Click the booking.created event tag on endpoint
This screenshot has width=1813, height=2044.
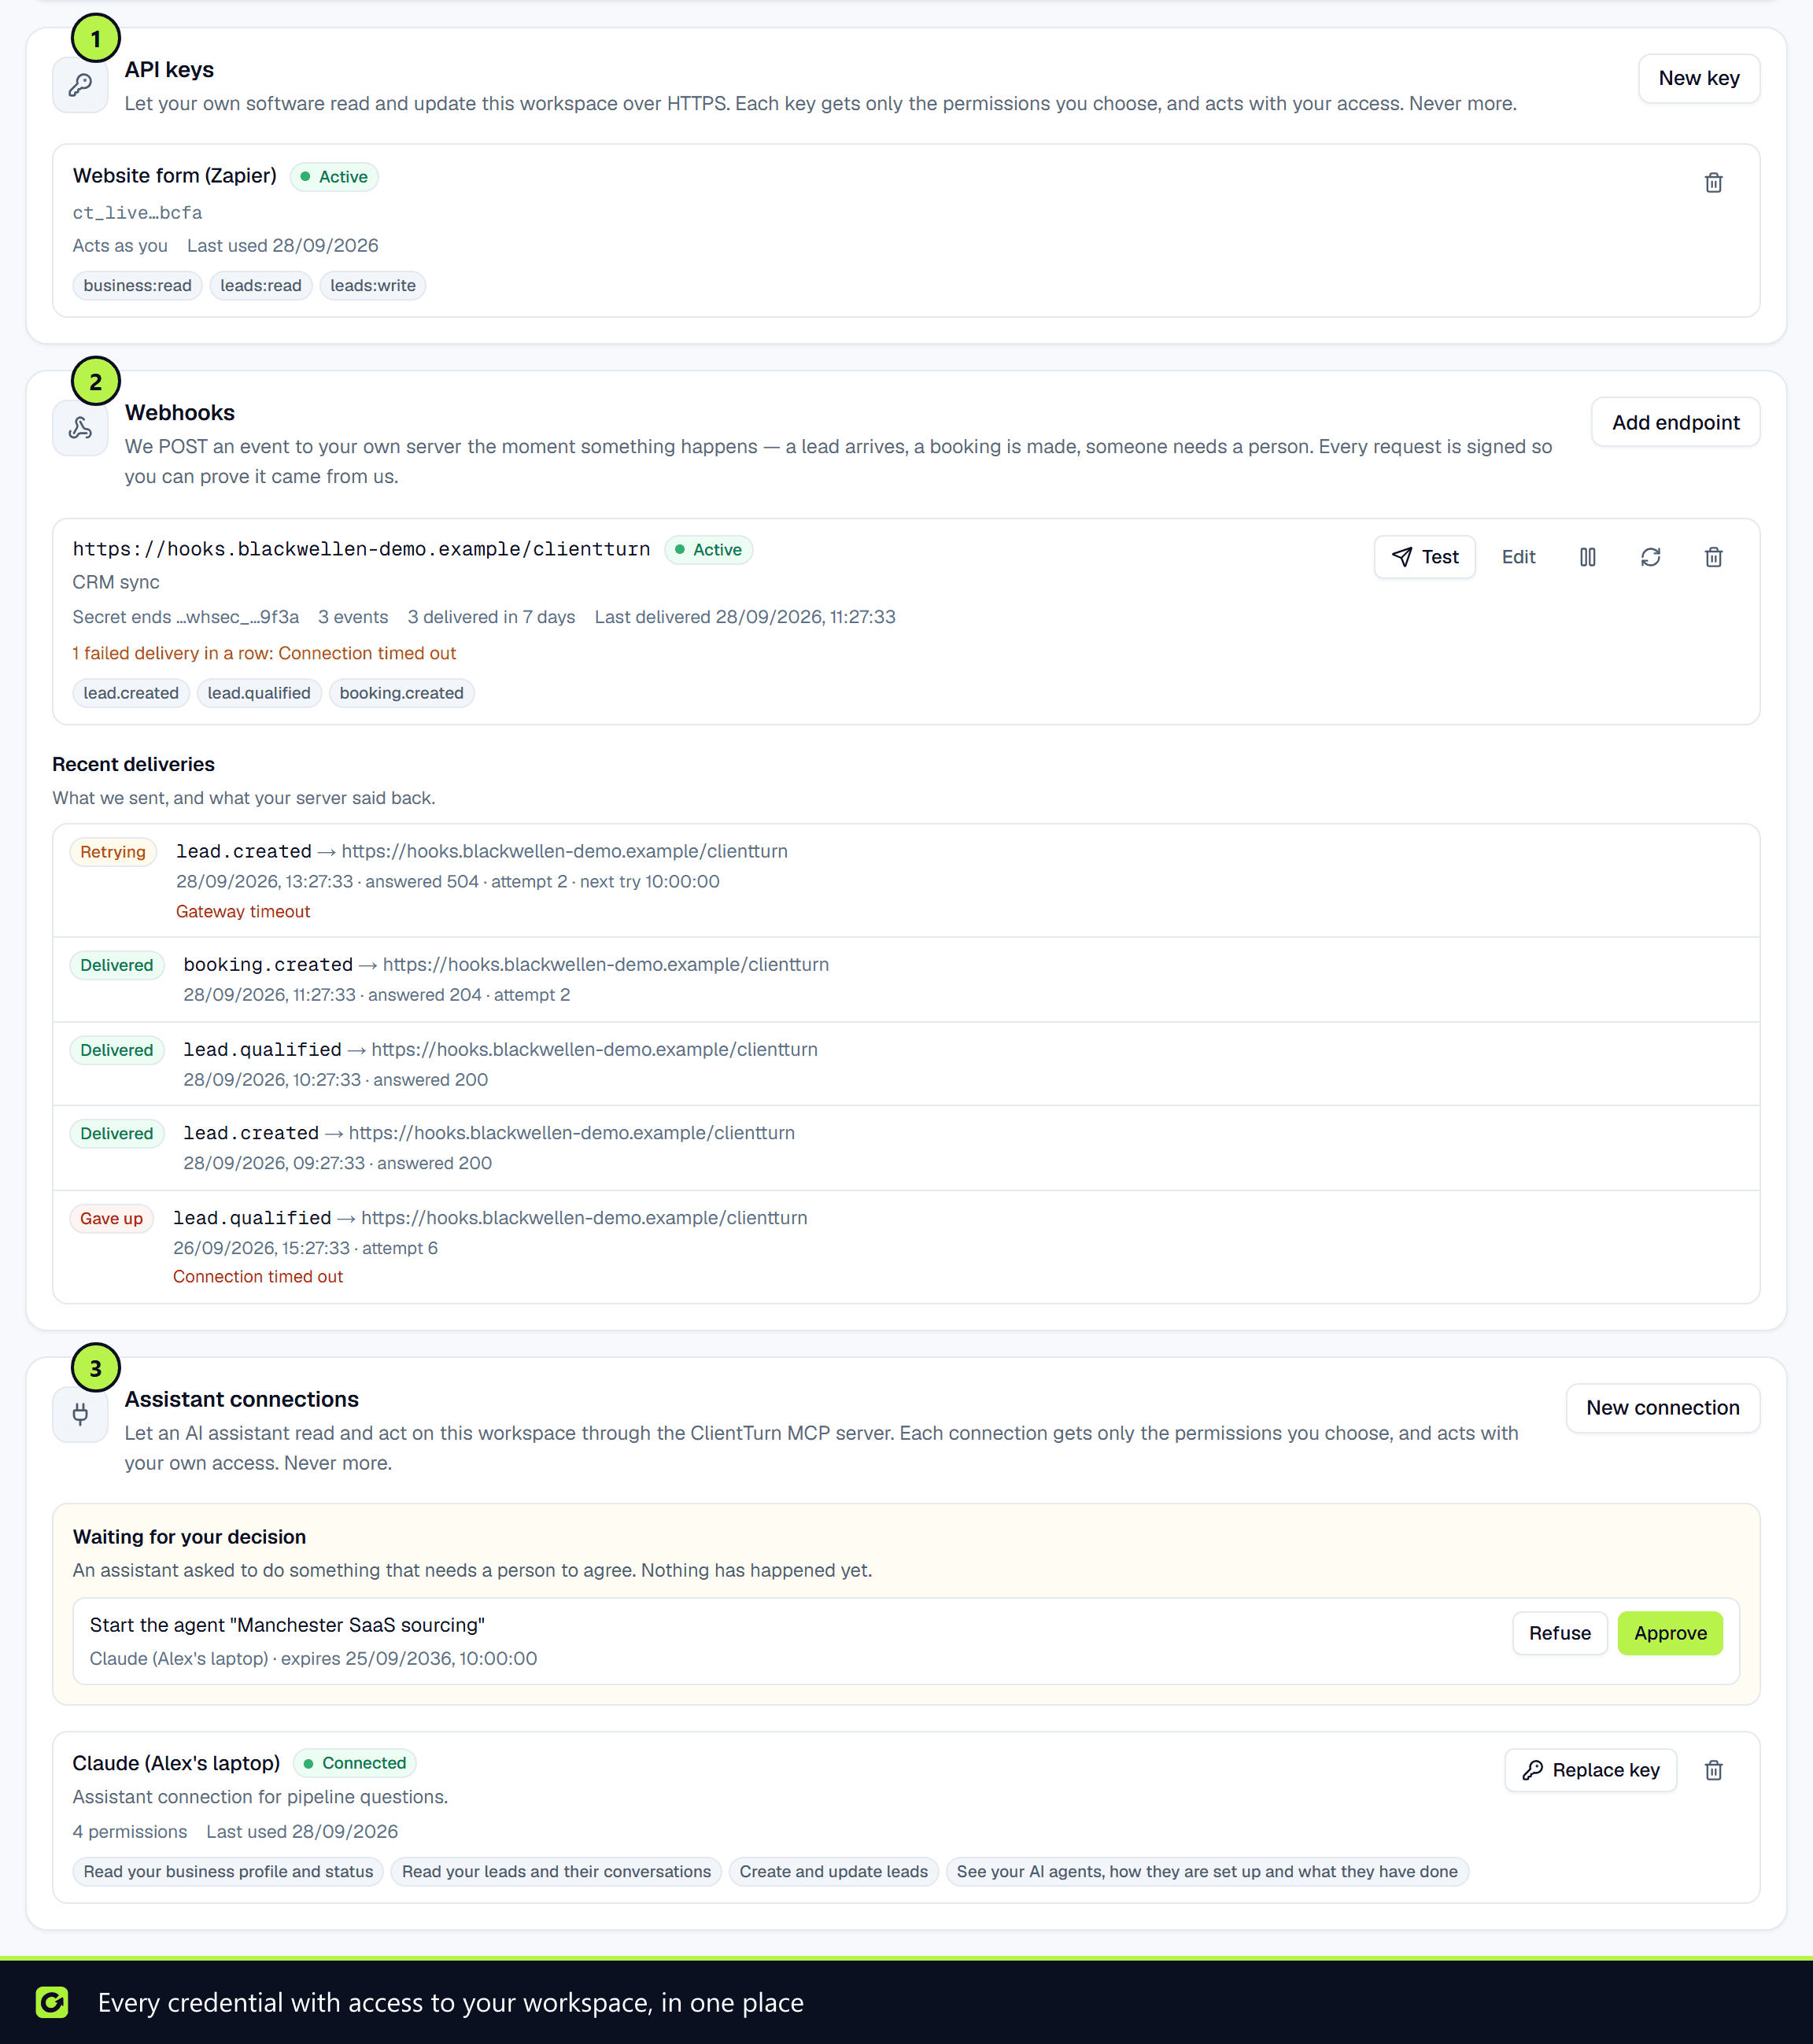point(401,693)
